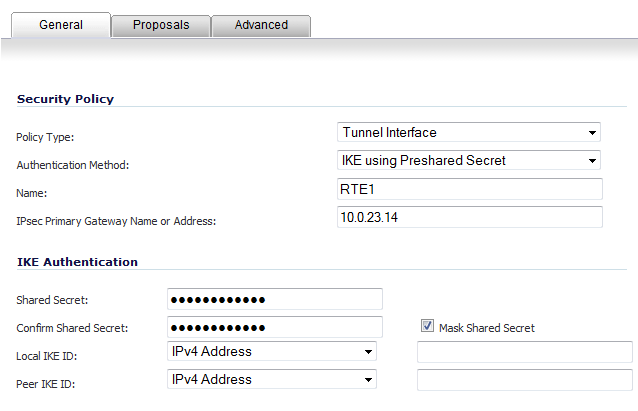The height and width of the screenshot is (411, 638).
Task: Open the Peer IKE ID type dropdown
Action: tap(272, 379)
